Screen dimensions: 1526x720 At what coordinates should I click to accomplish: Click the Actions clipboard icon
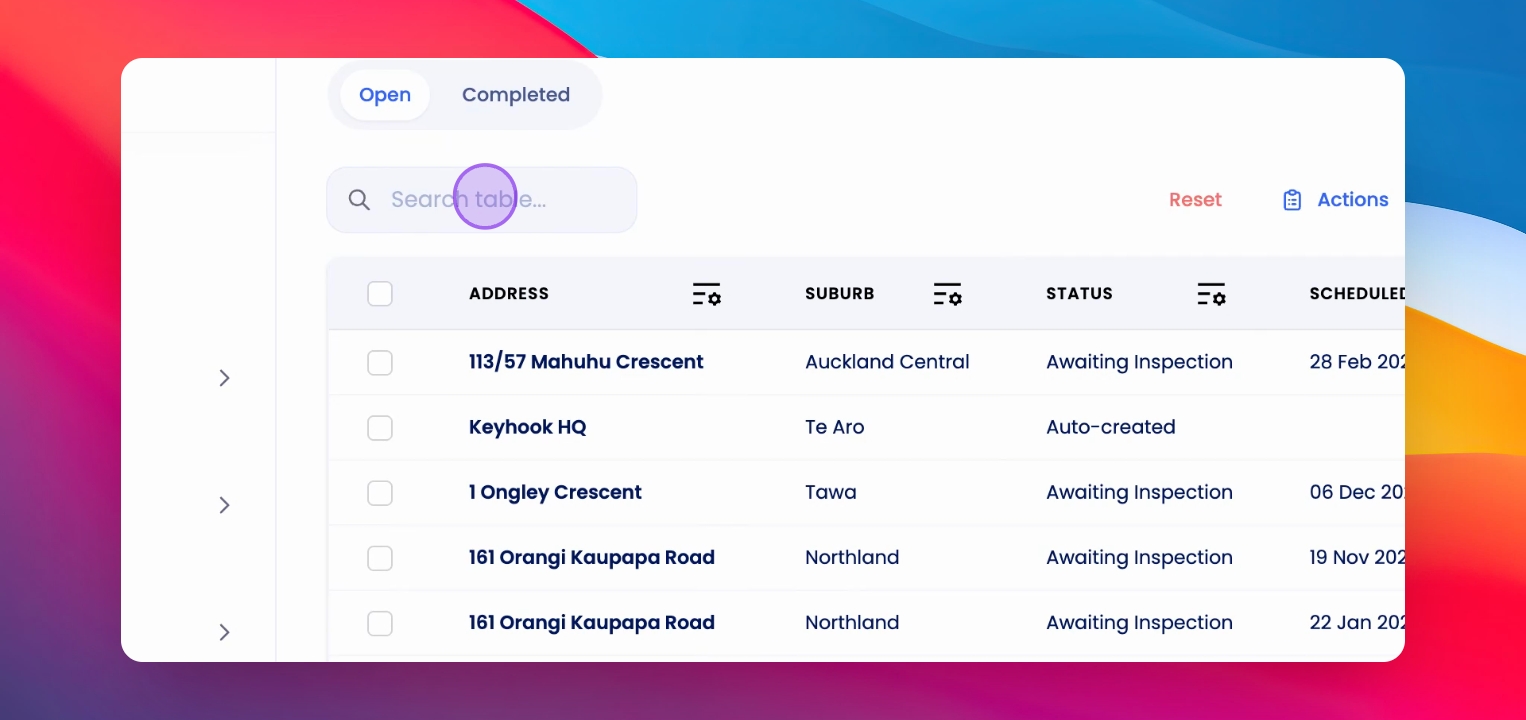[1292, 200]
